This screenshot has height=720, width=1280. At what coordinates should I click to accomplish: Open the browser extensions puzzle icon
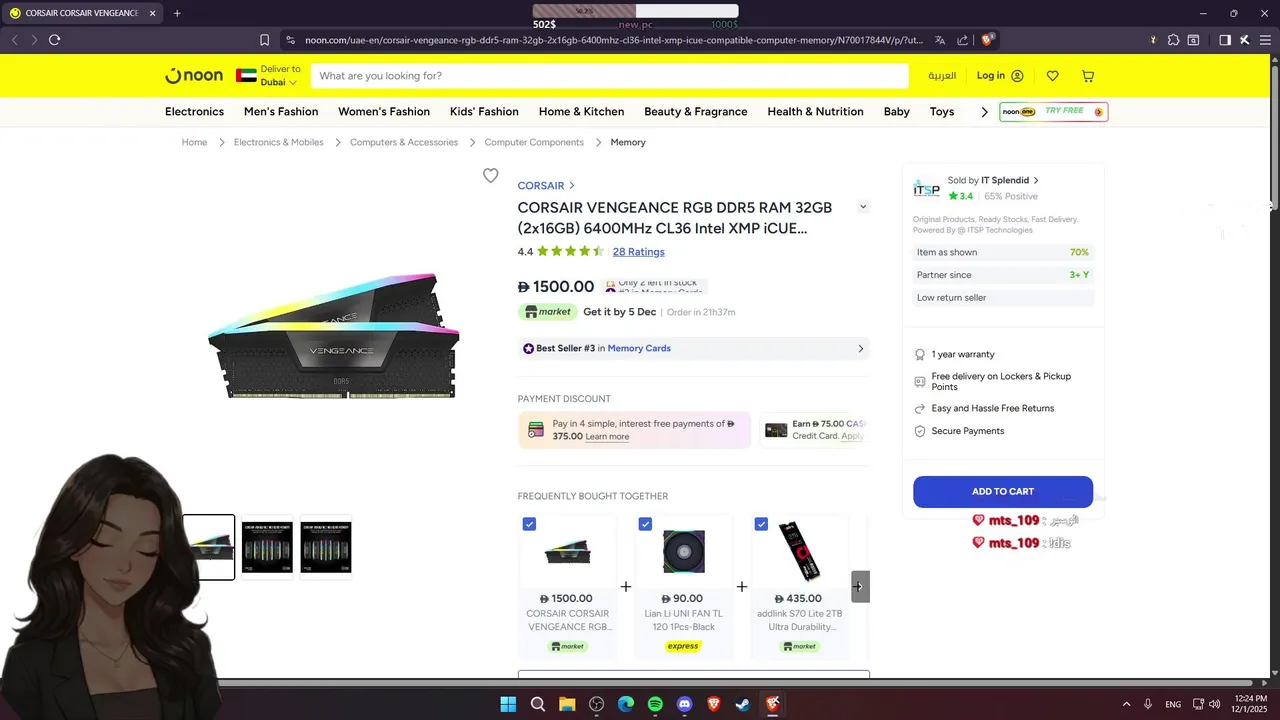(1173, 40)
